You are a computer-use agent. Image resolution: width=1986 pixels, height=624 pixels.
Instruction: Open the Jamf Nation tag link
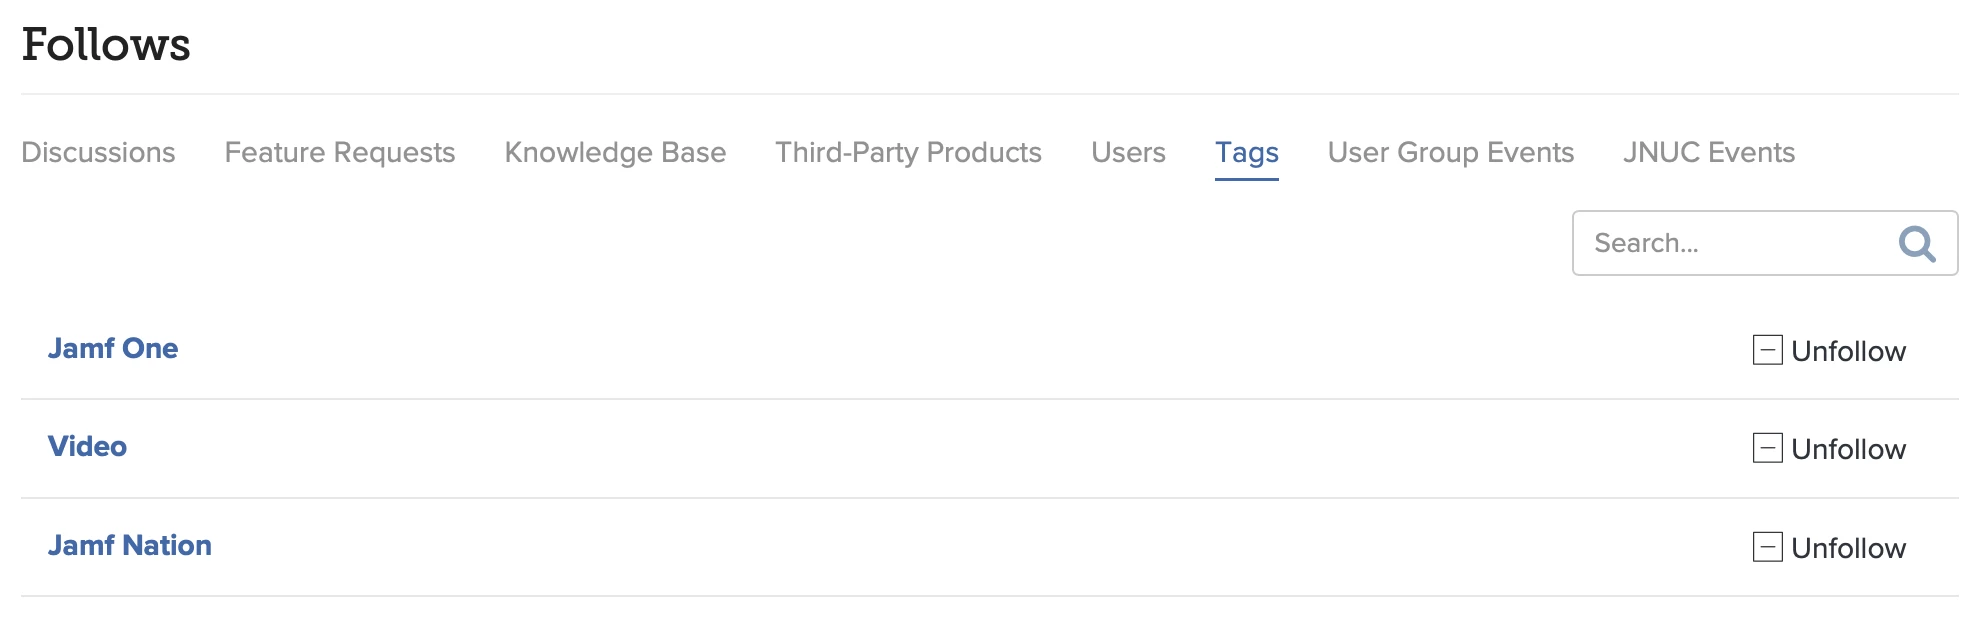(130, 545)
